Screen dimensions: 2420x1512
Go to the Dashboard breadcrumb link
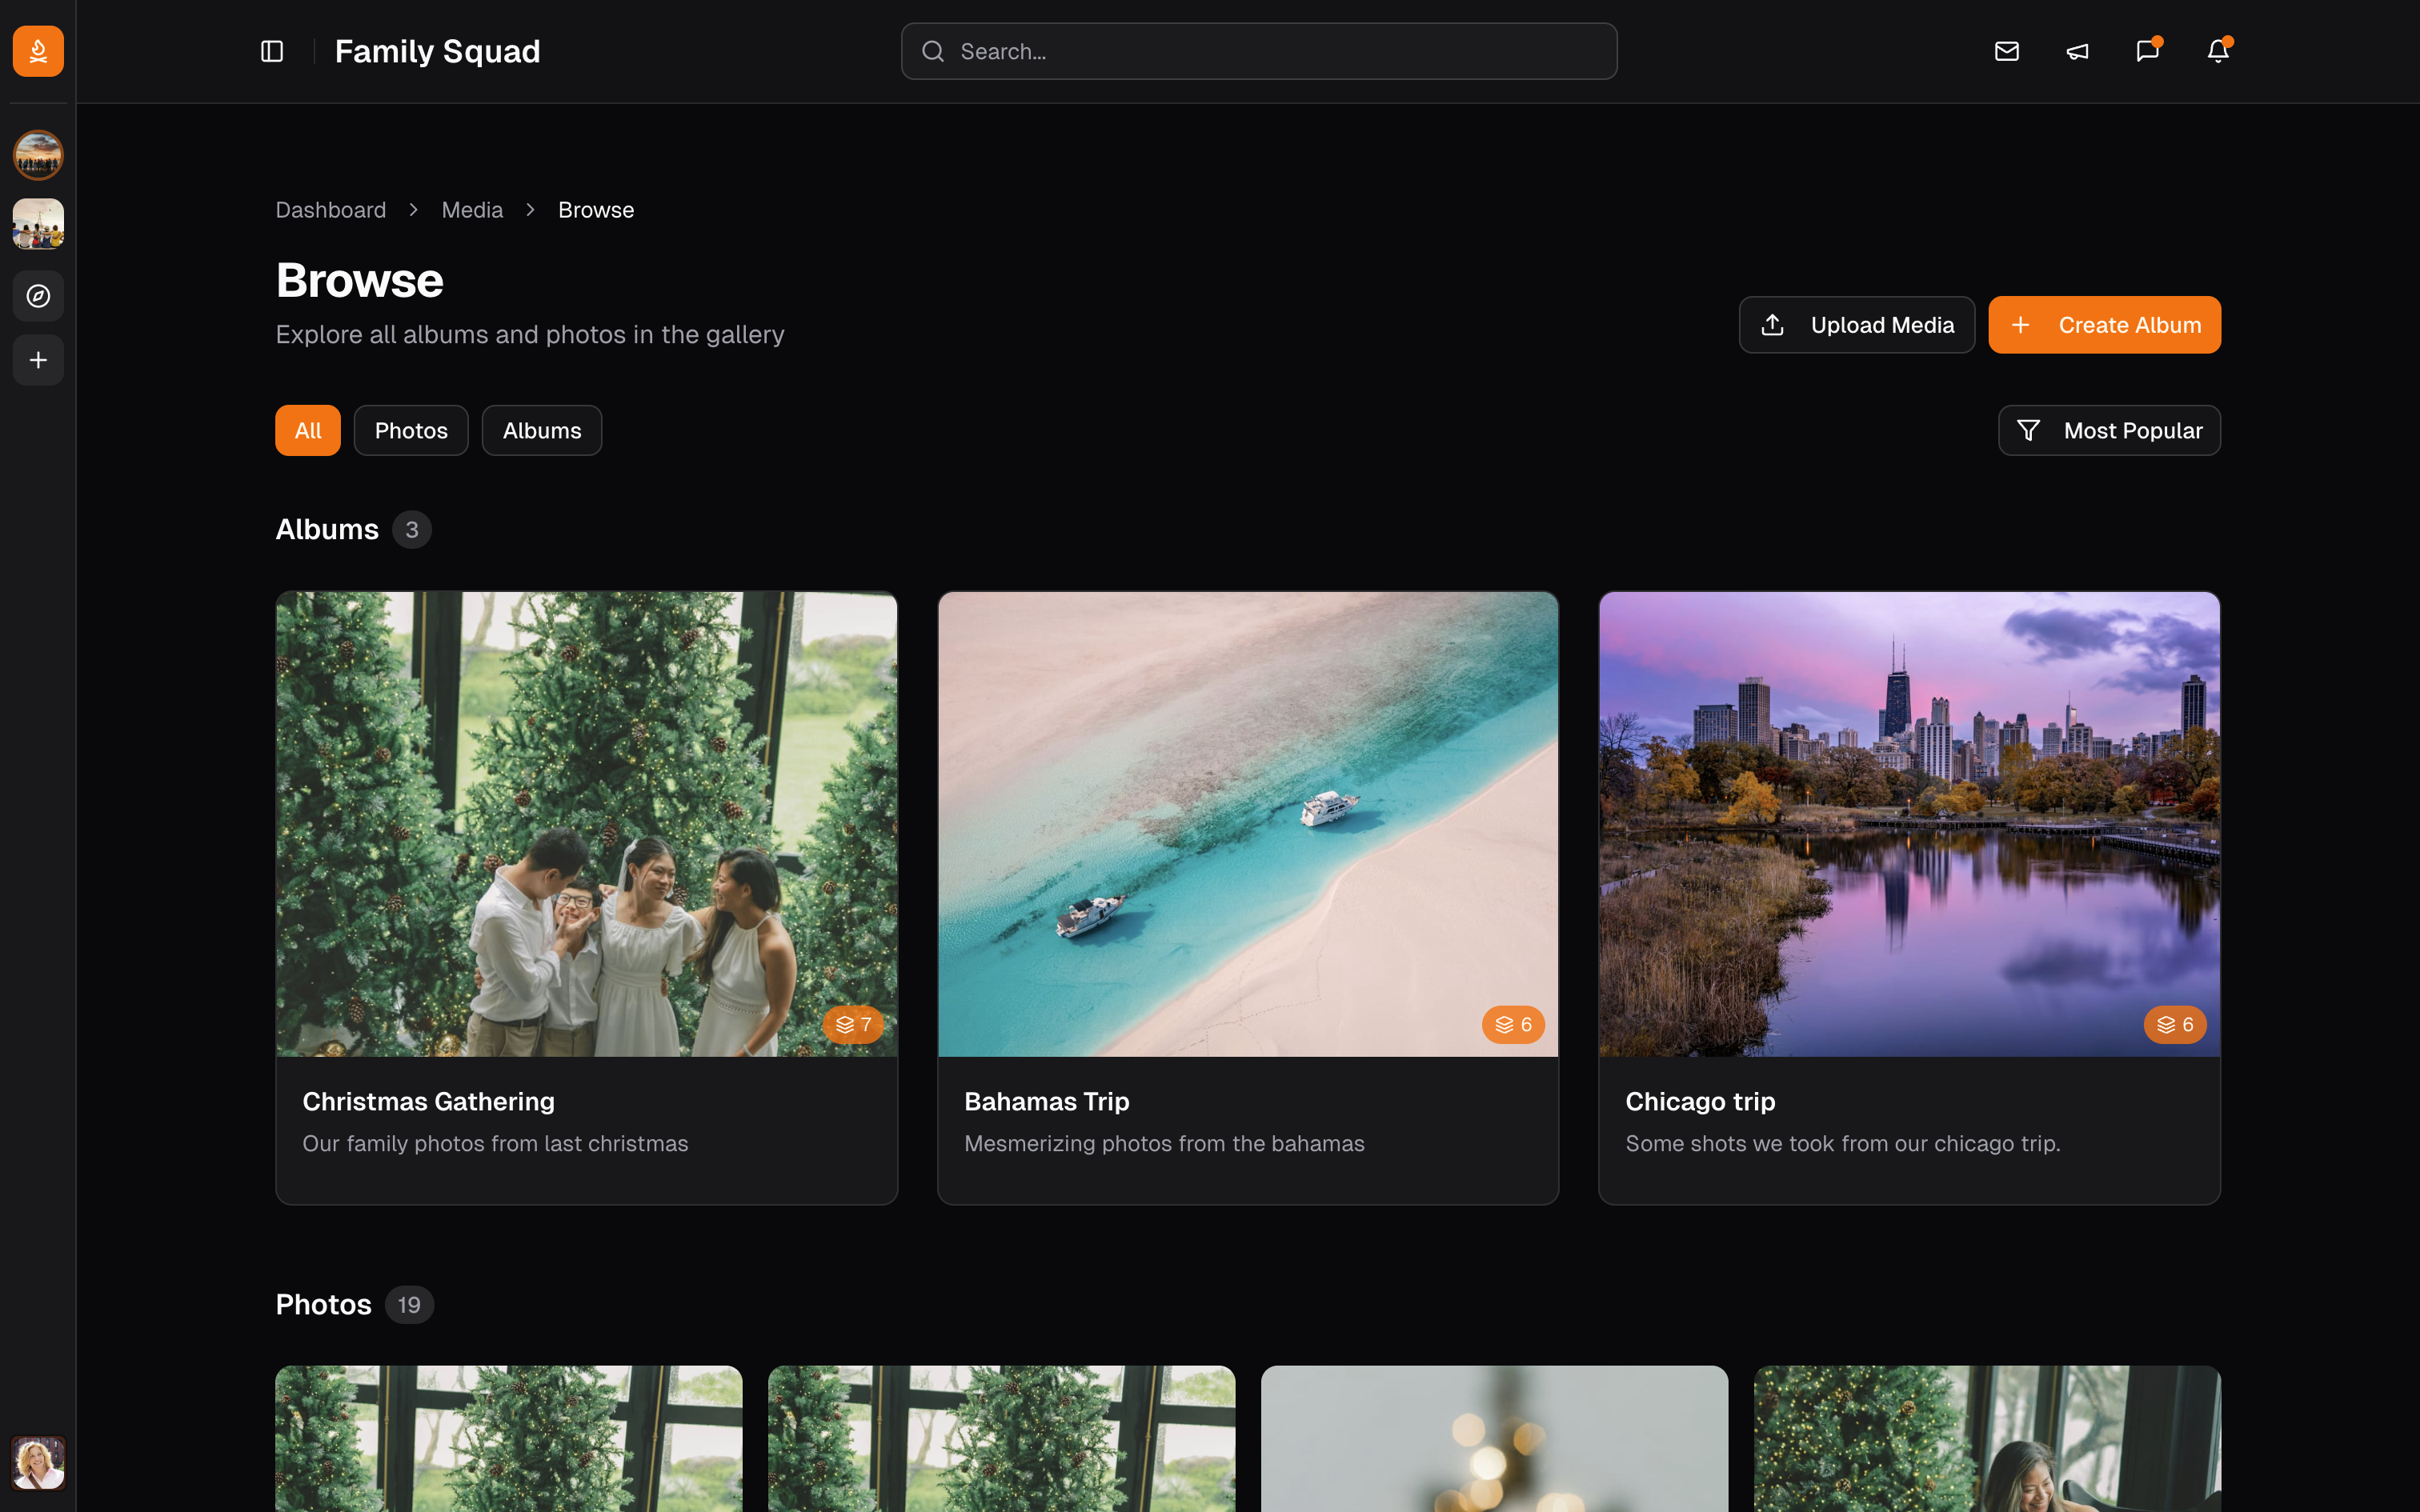coord(330,210)
